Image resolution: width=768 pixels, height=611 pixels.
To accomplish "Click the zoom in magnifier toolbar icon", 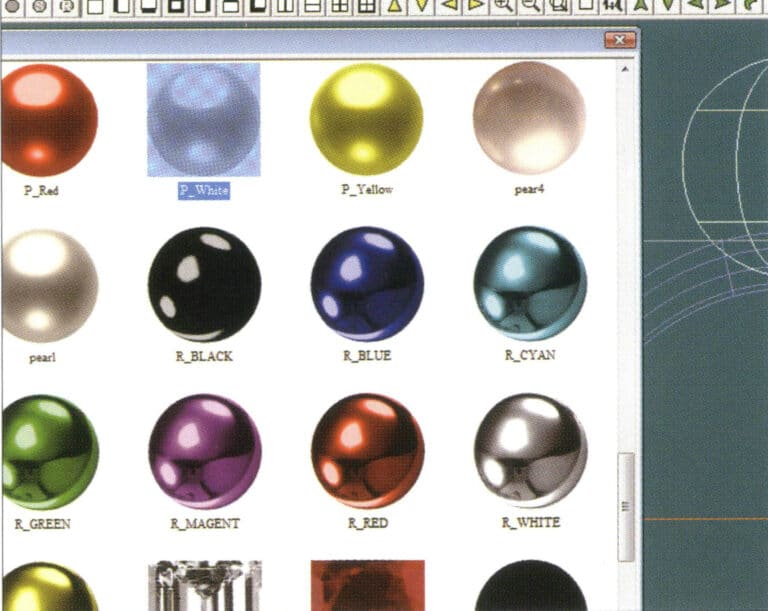I will click(x=504, y=5).
